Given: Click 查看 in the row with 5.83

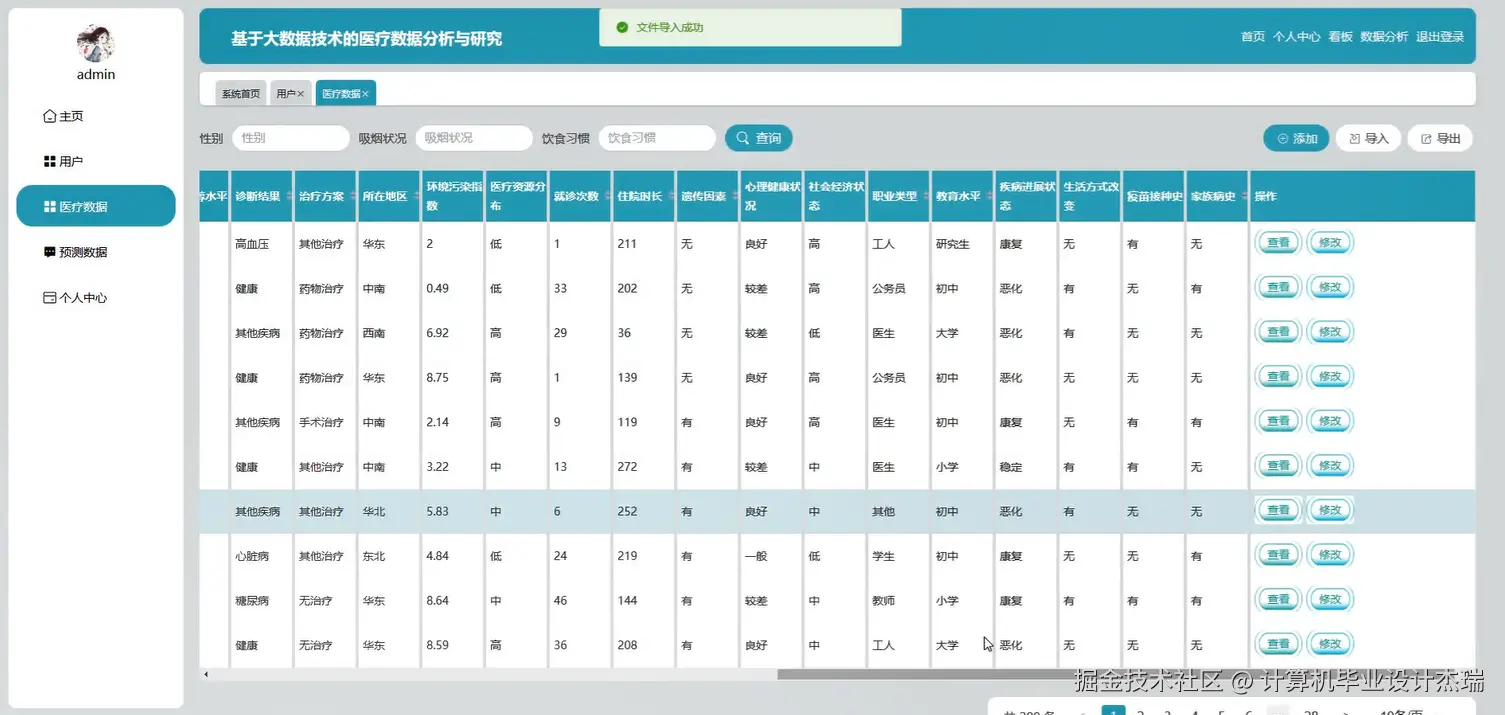Looking at the screenshot, I should (1279, 510).
